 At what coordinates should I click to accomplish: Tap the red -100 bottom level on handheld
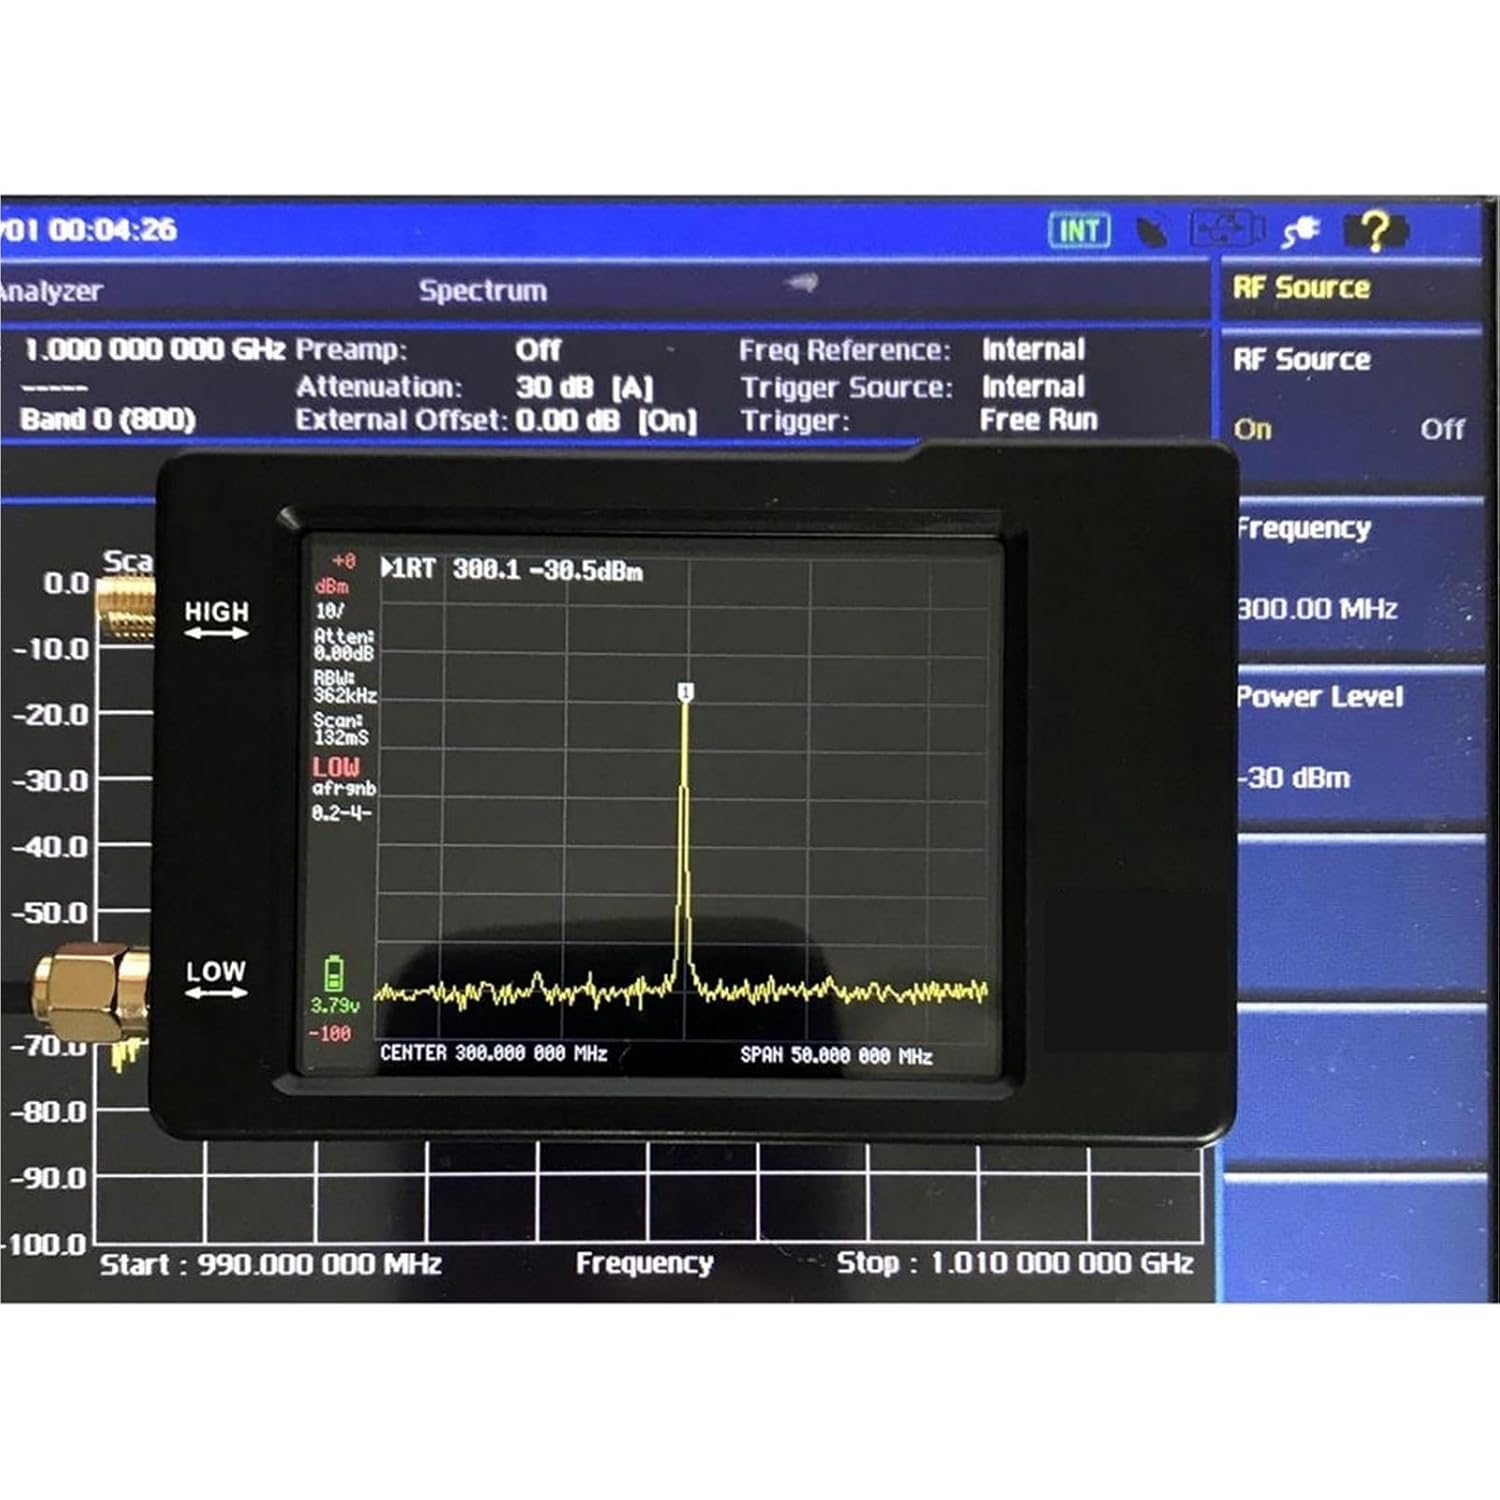(329, 1033)
